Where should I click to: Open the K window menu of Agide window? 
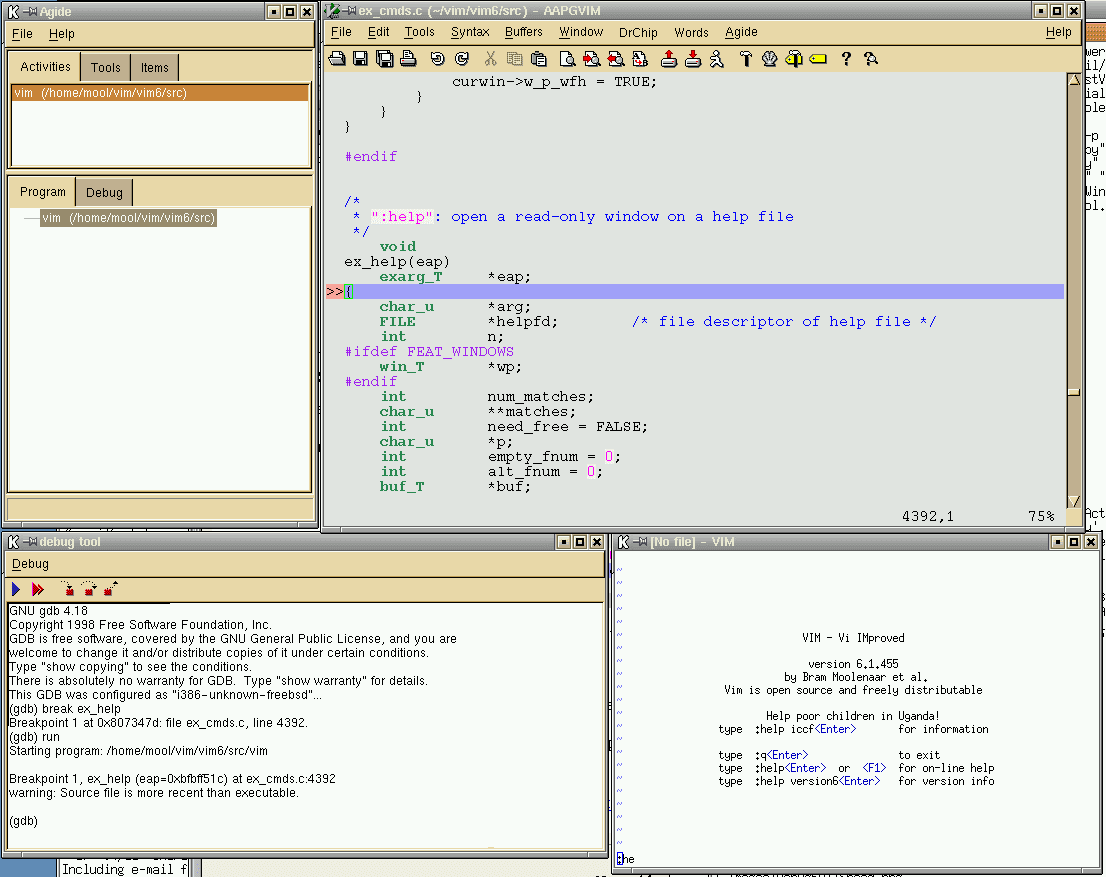pos(13,11)
